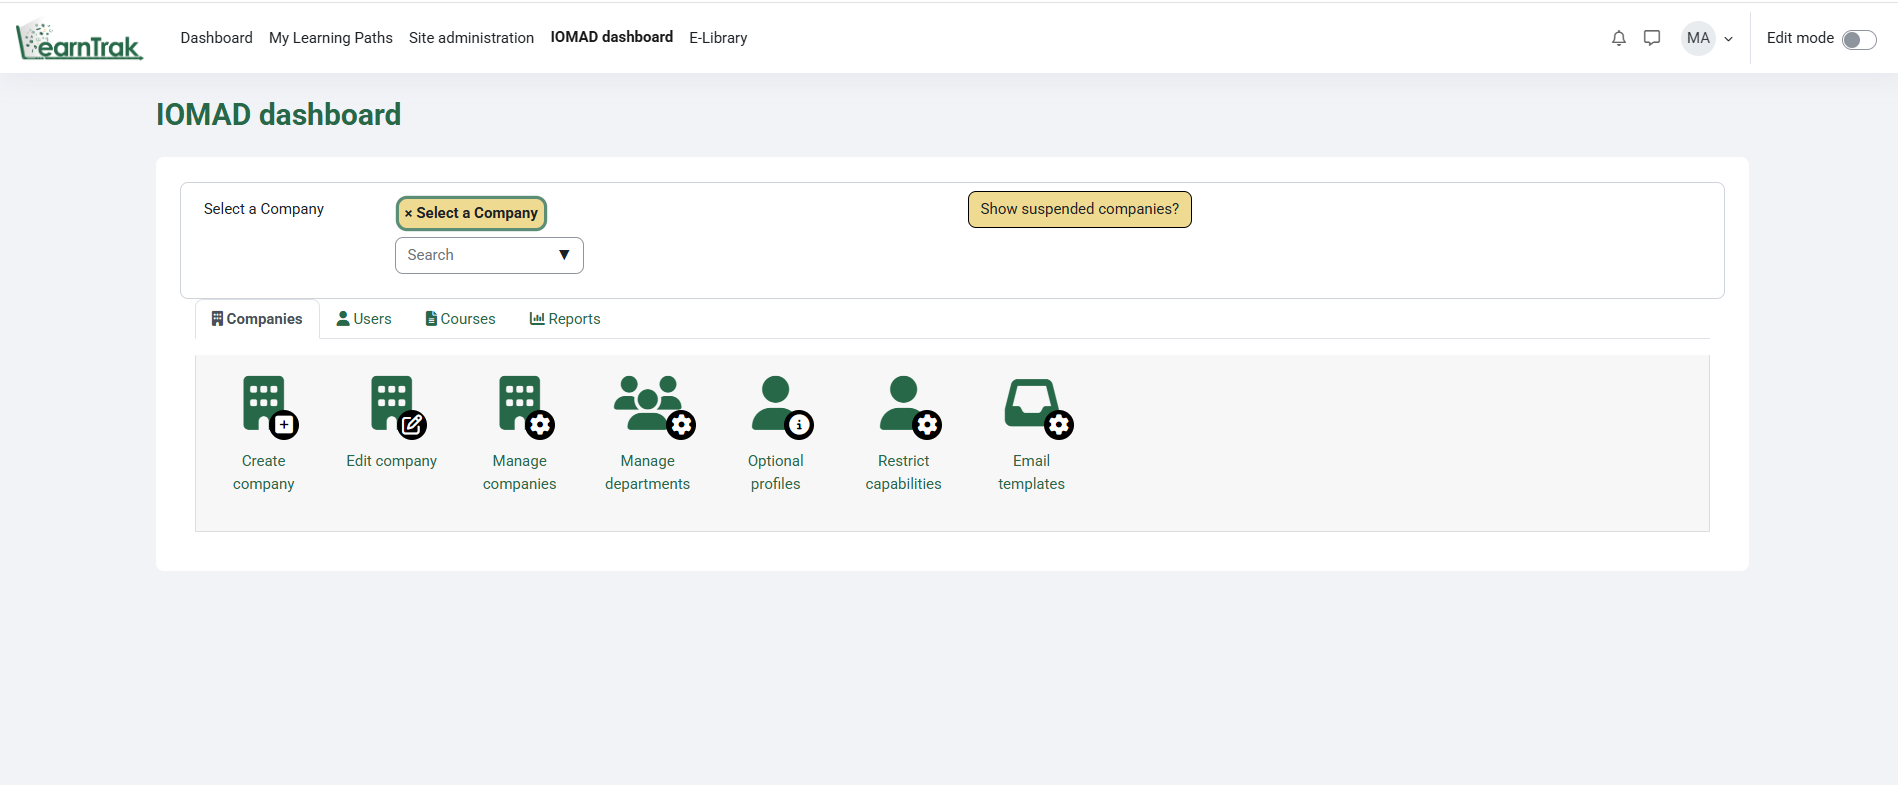Screen dimensions: 1898x785
Task: Toggle the messaging drawer icon
Action: point(1652,38)
